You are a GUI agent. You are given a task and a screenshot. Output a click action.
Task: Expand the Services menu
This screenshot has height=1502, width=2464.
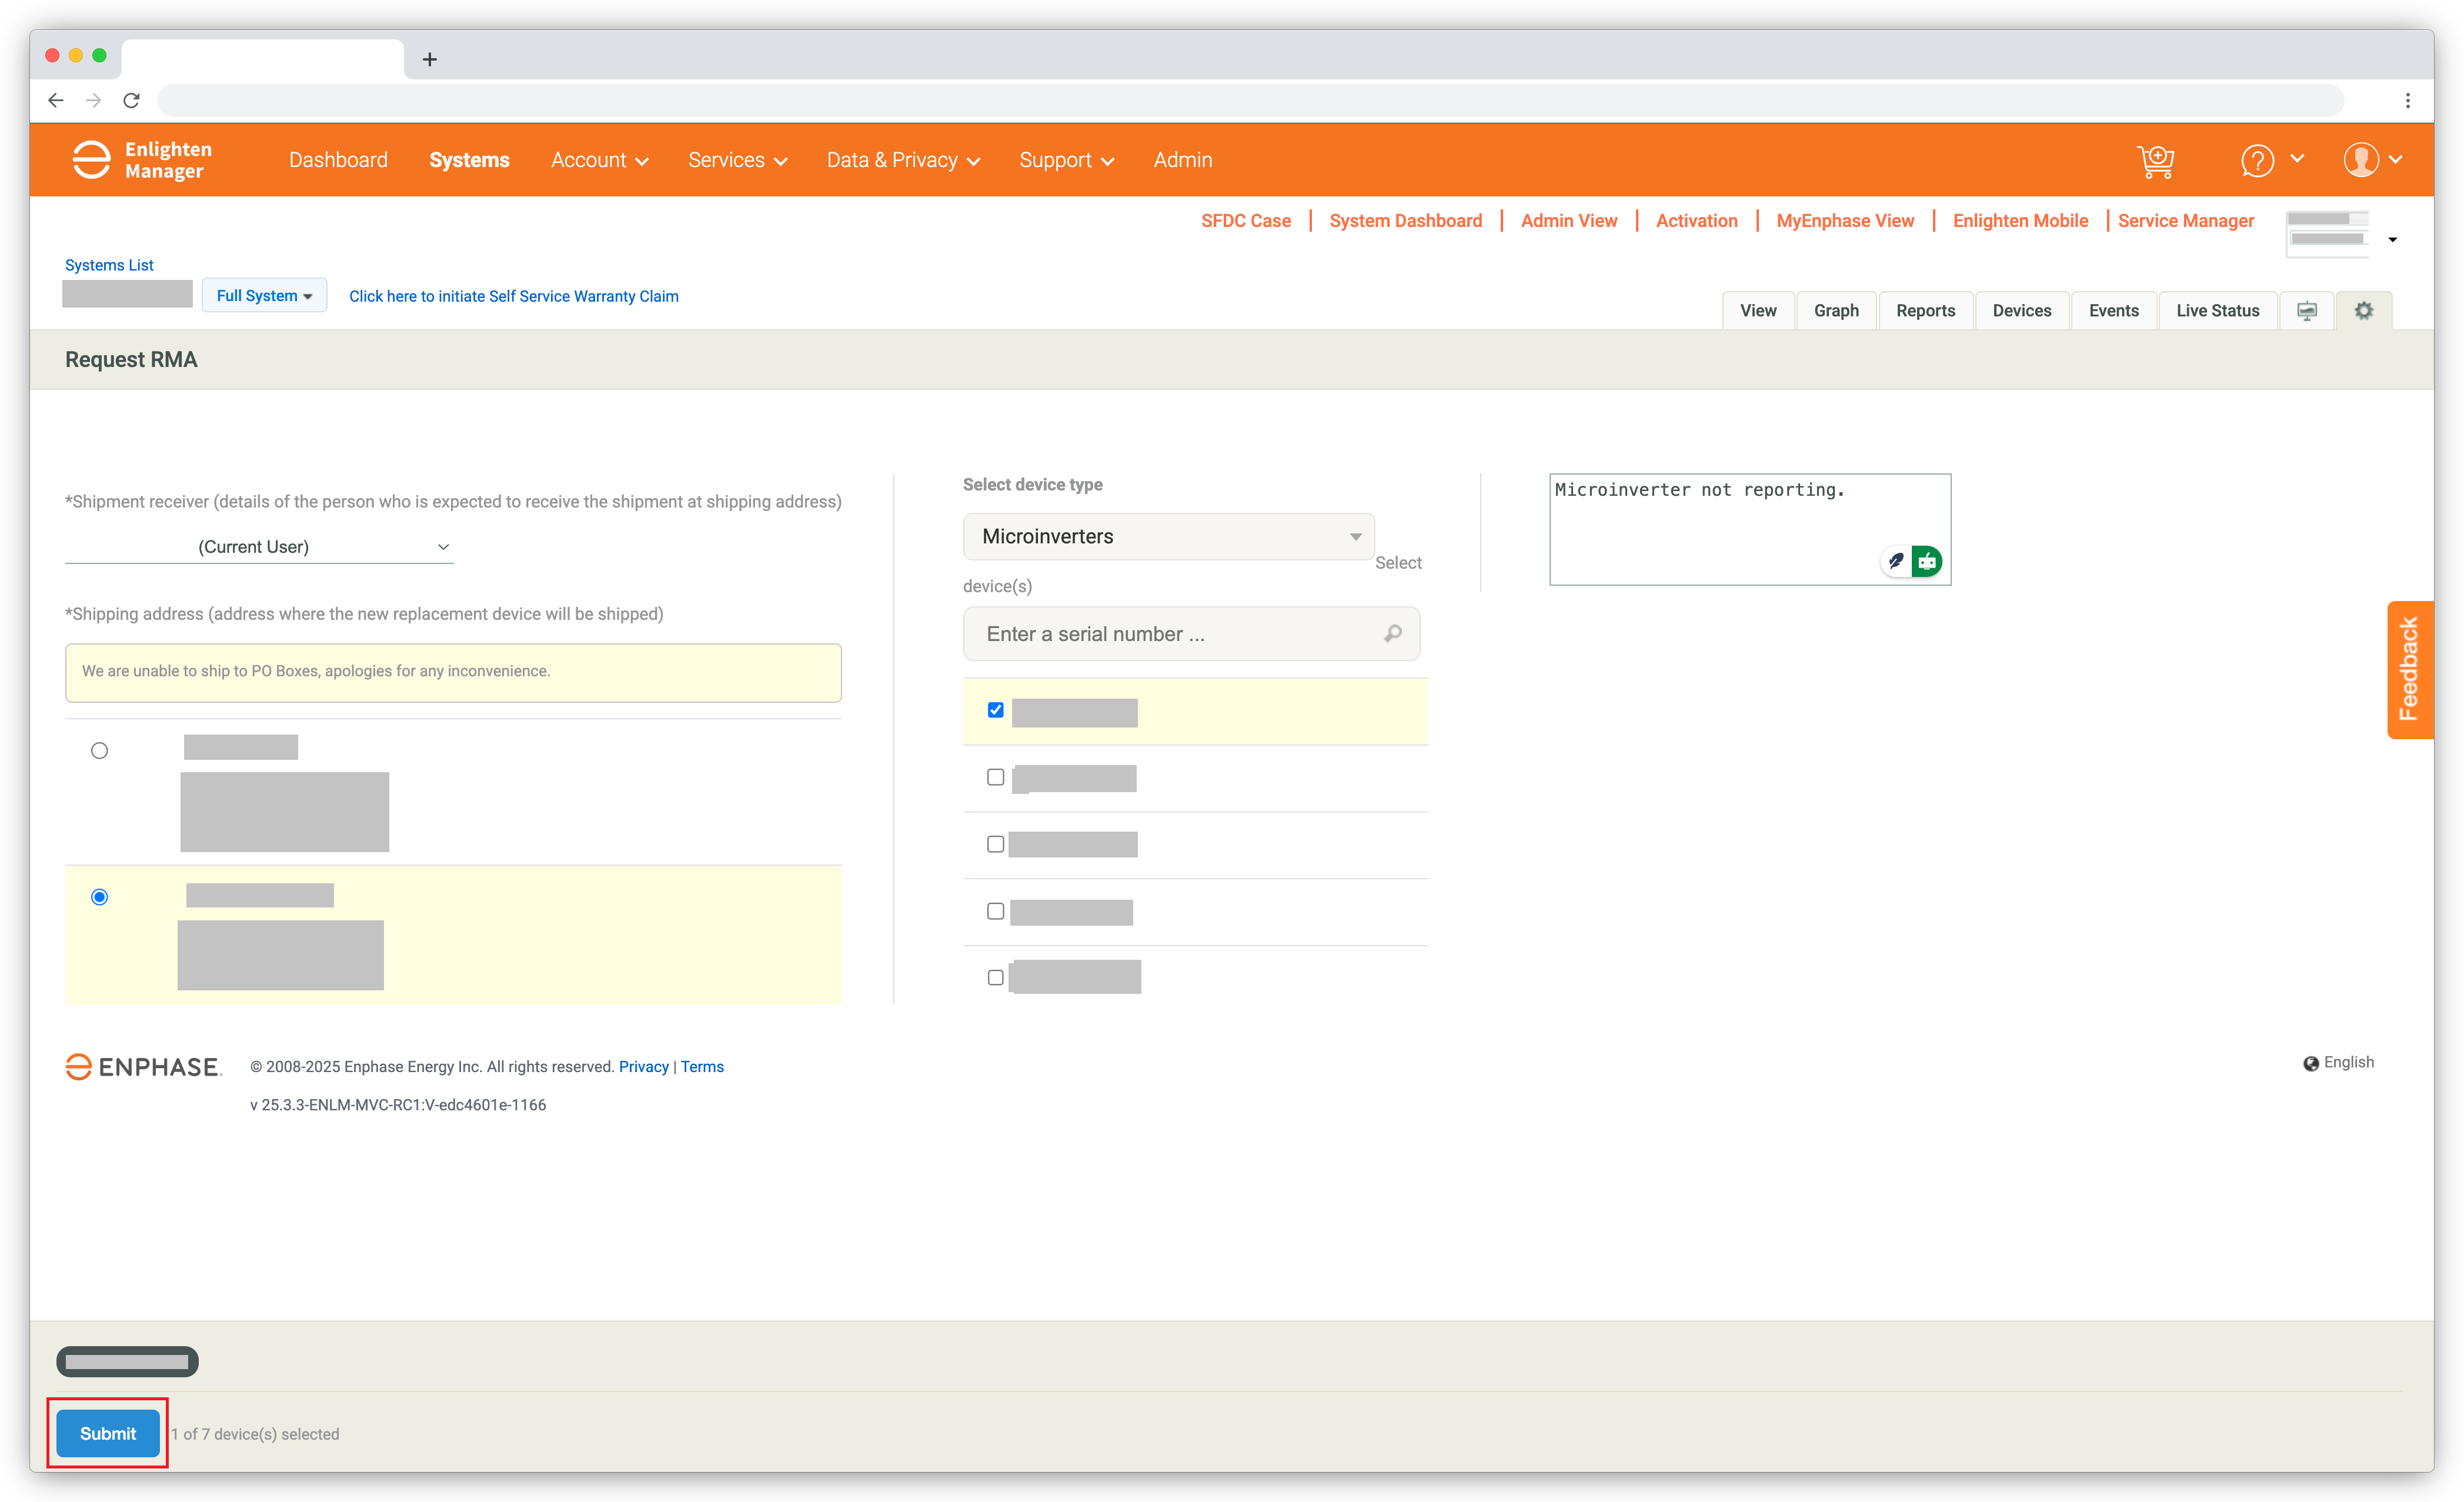coord(737,160)
